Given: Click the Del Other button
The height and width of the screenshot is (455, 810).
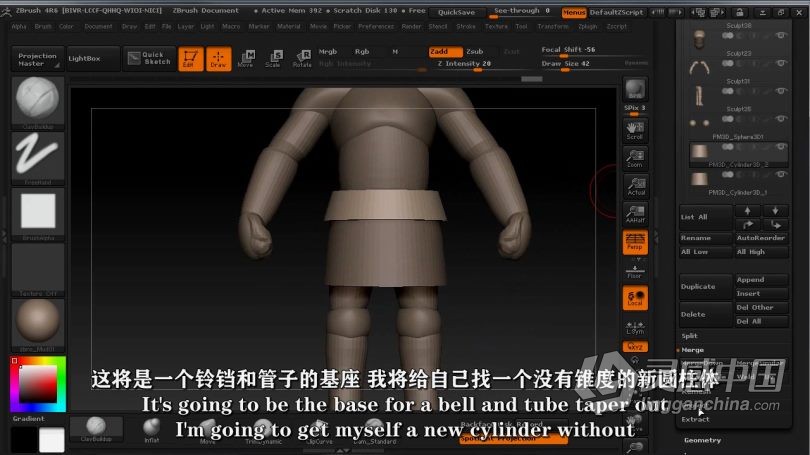Looking at the screenshot, I should [761, 307].
